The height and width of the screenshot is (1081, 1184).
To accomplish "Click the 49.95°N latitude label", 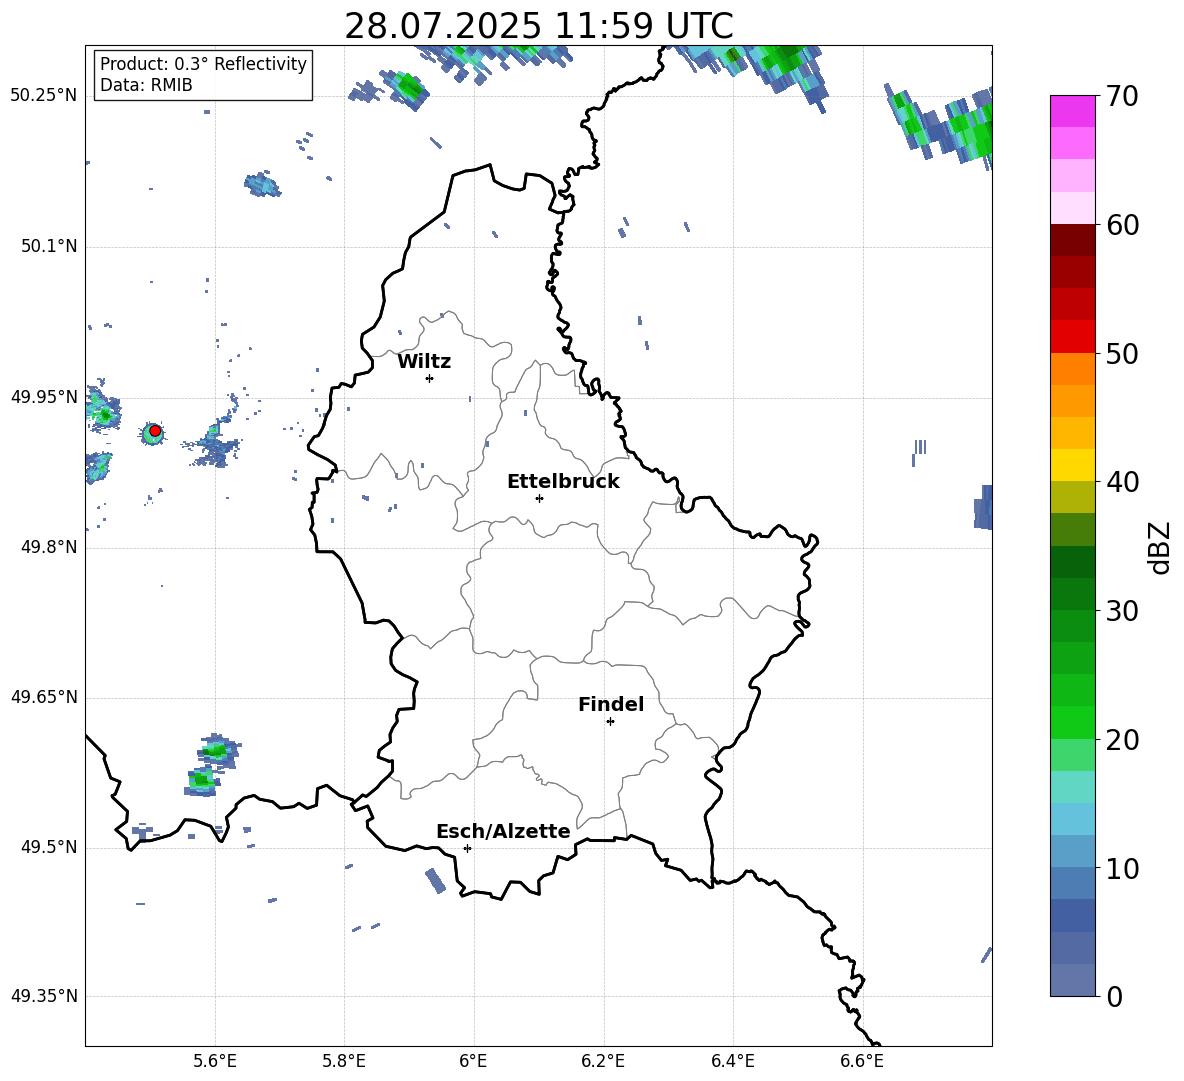I will click(44, 396).
